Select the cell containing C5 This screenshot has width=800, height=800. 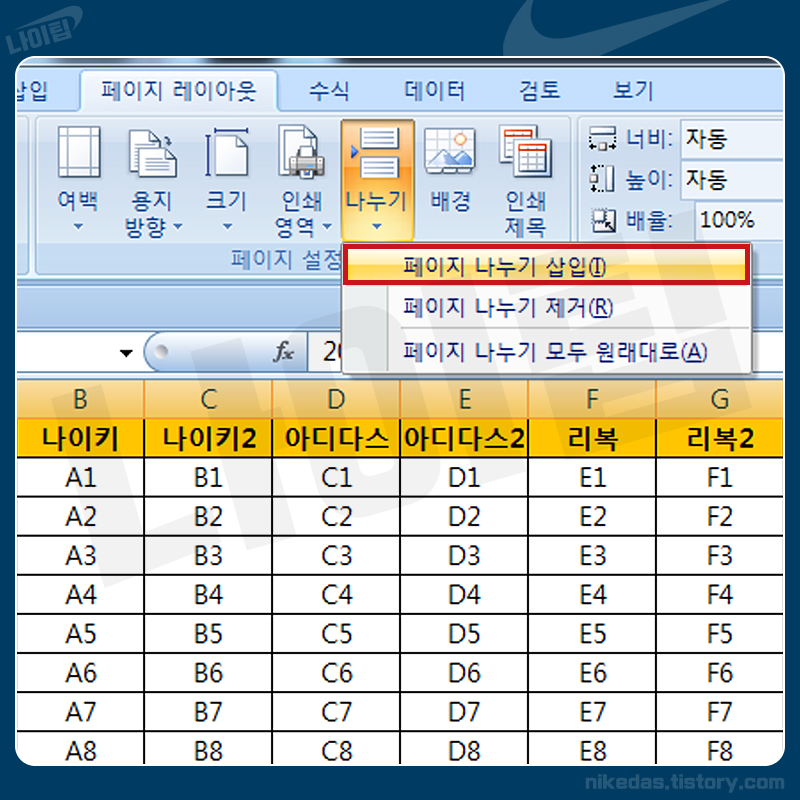tap(336, 634)
